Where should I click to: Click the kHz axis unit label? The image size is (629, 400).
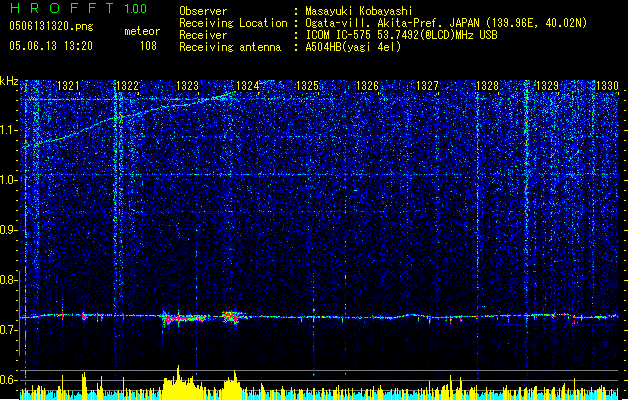point(9,81)
